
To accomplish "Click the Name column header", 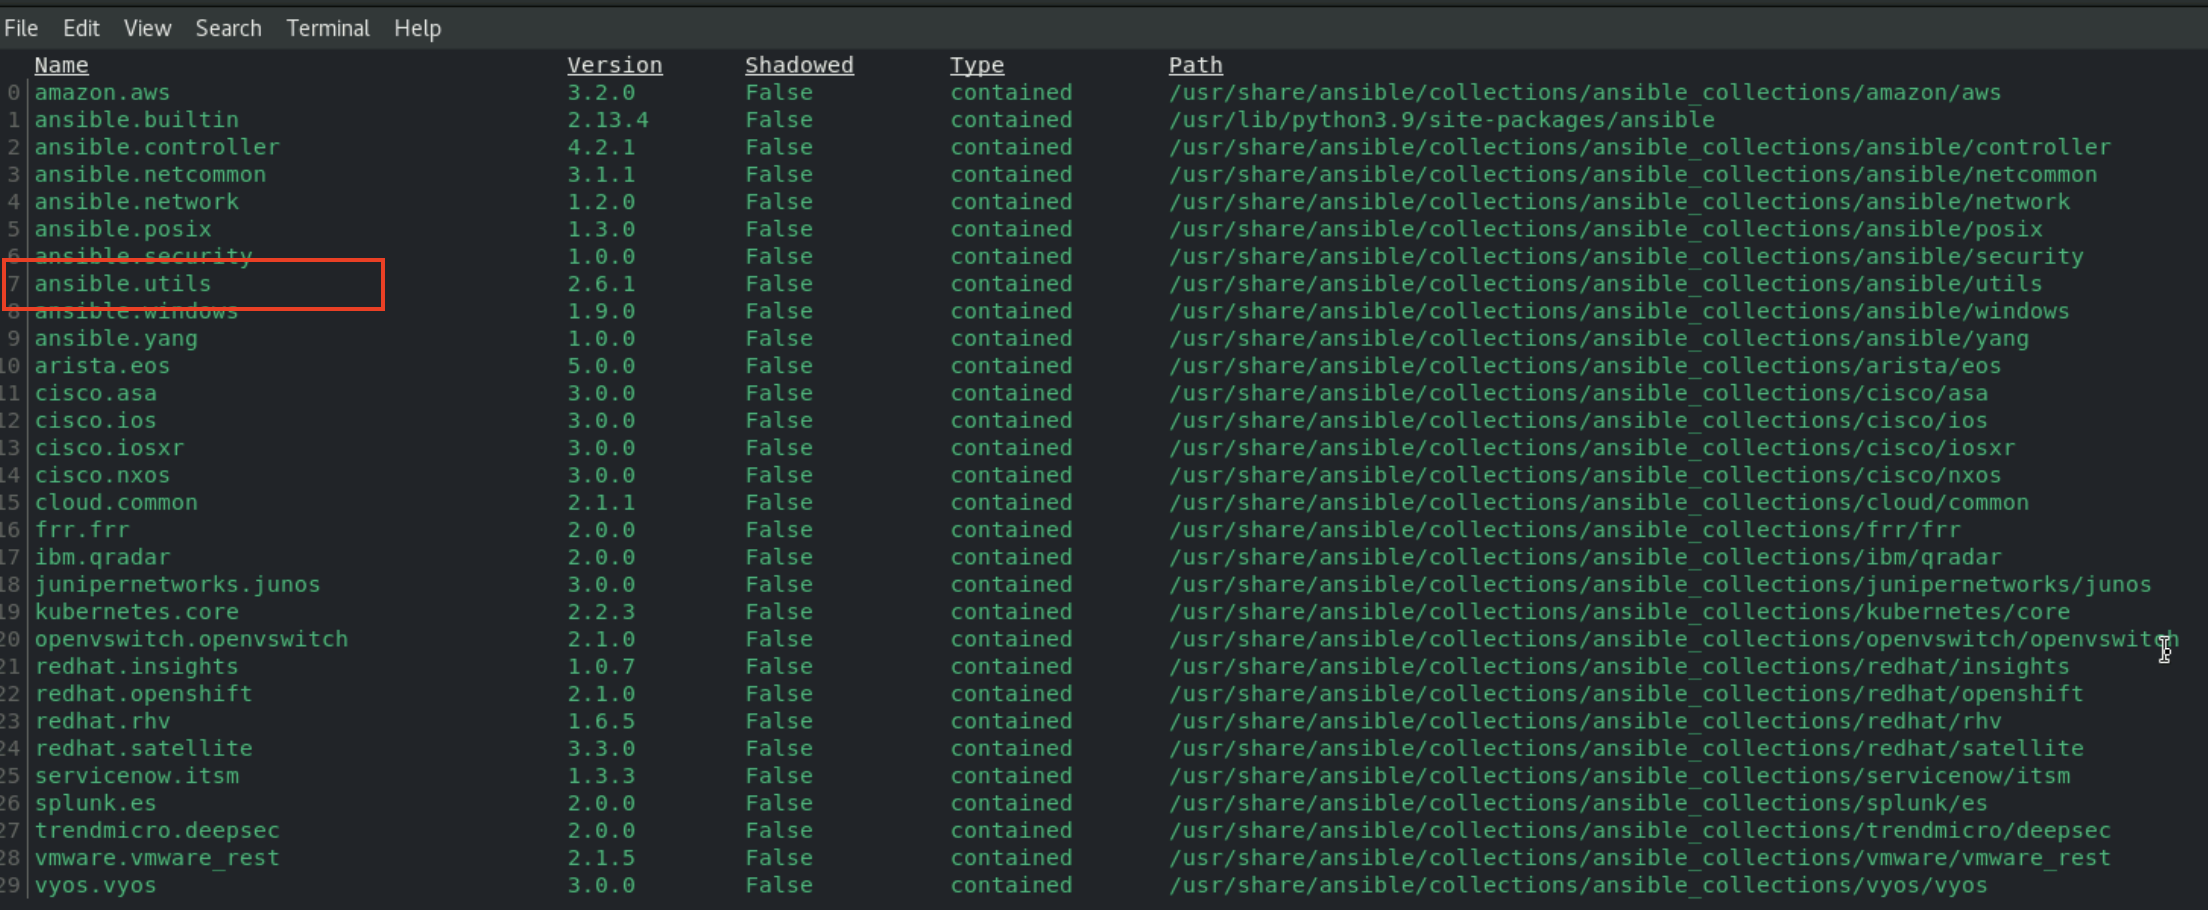I will click(x=61, y=64).
